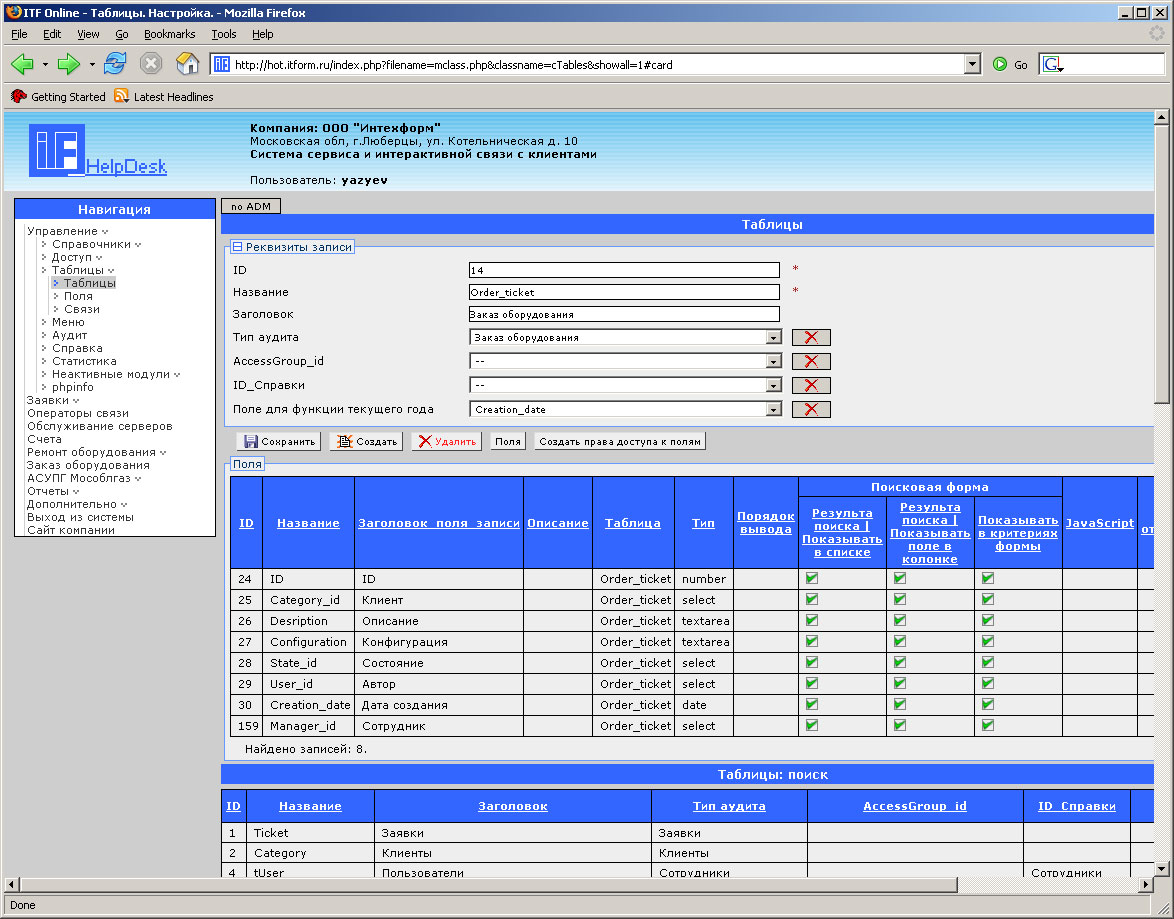
Task: Click the Latest Headlines feed icon
Action: [x=121, y=96]
